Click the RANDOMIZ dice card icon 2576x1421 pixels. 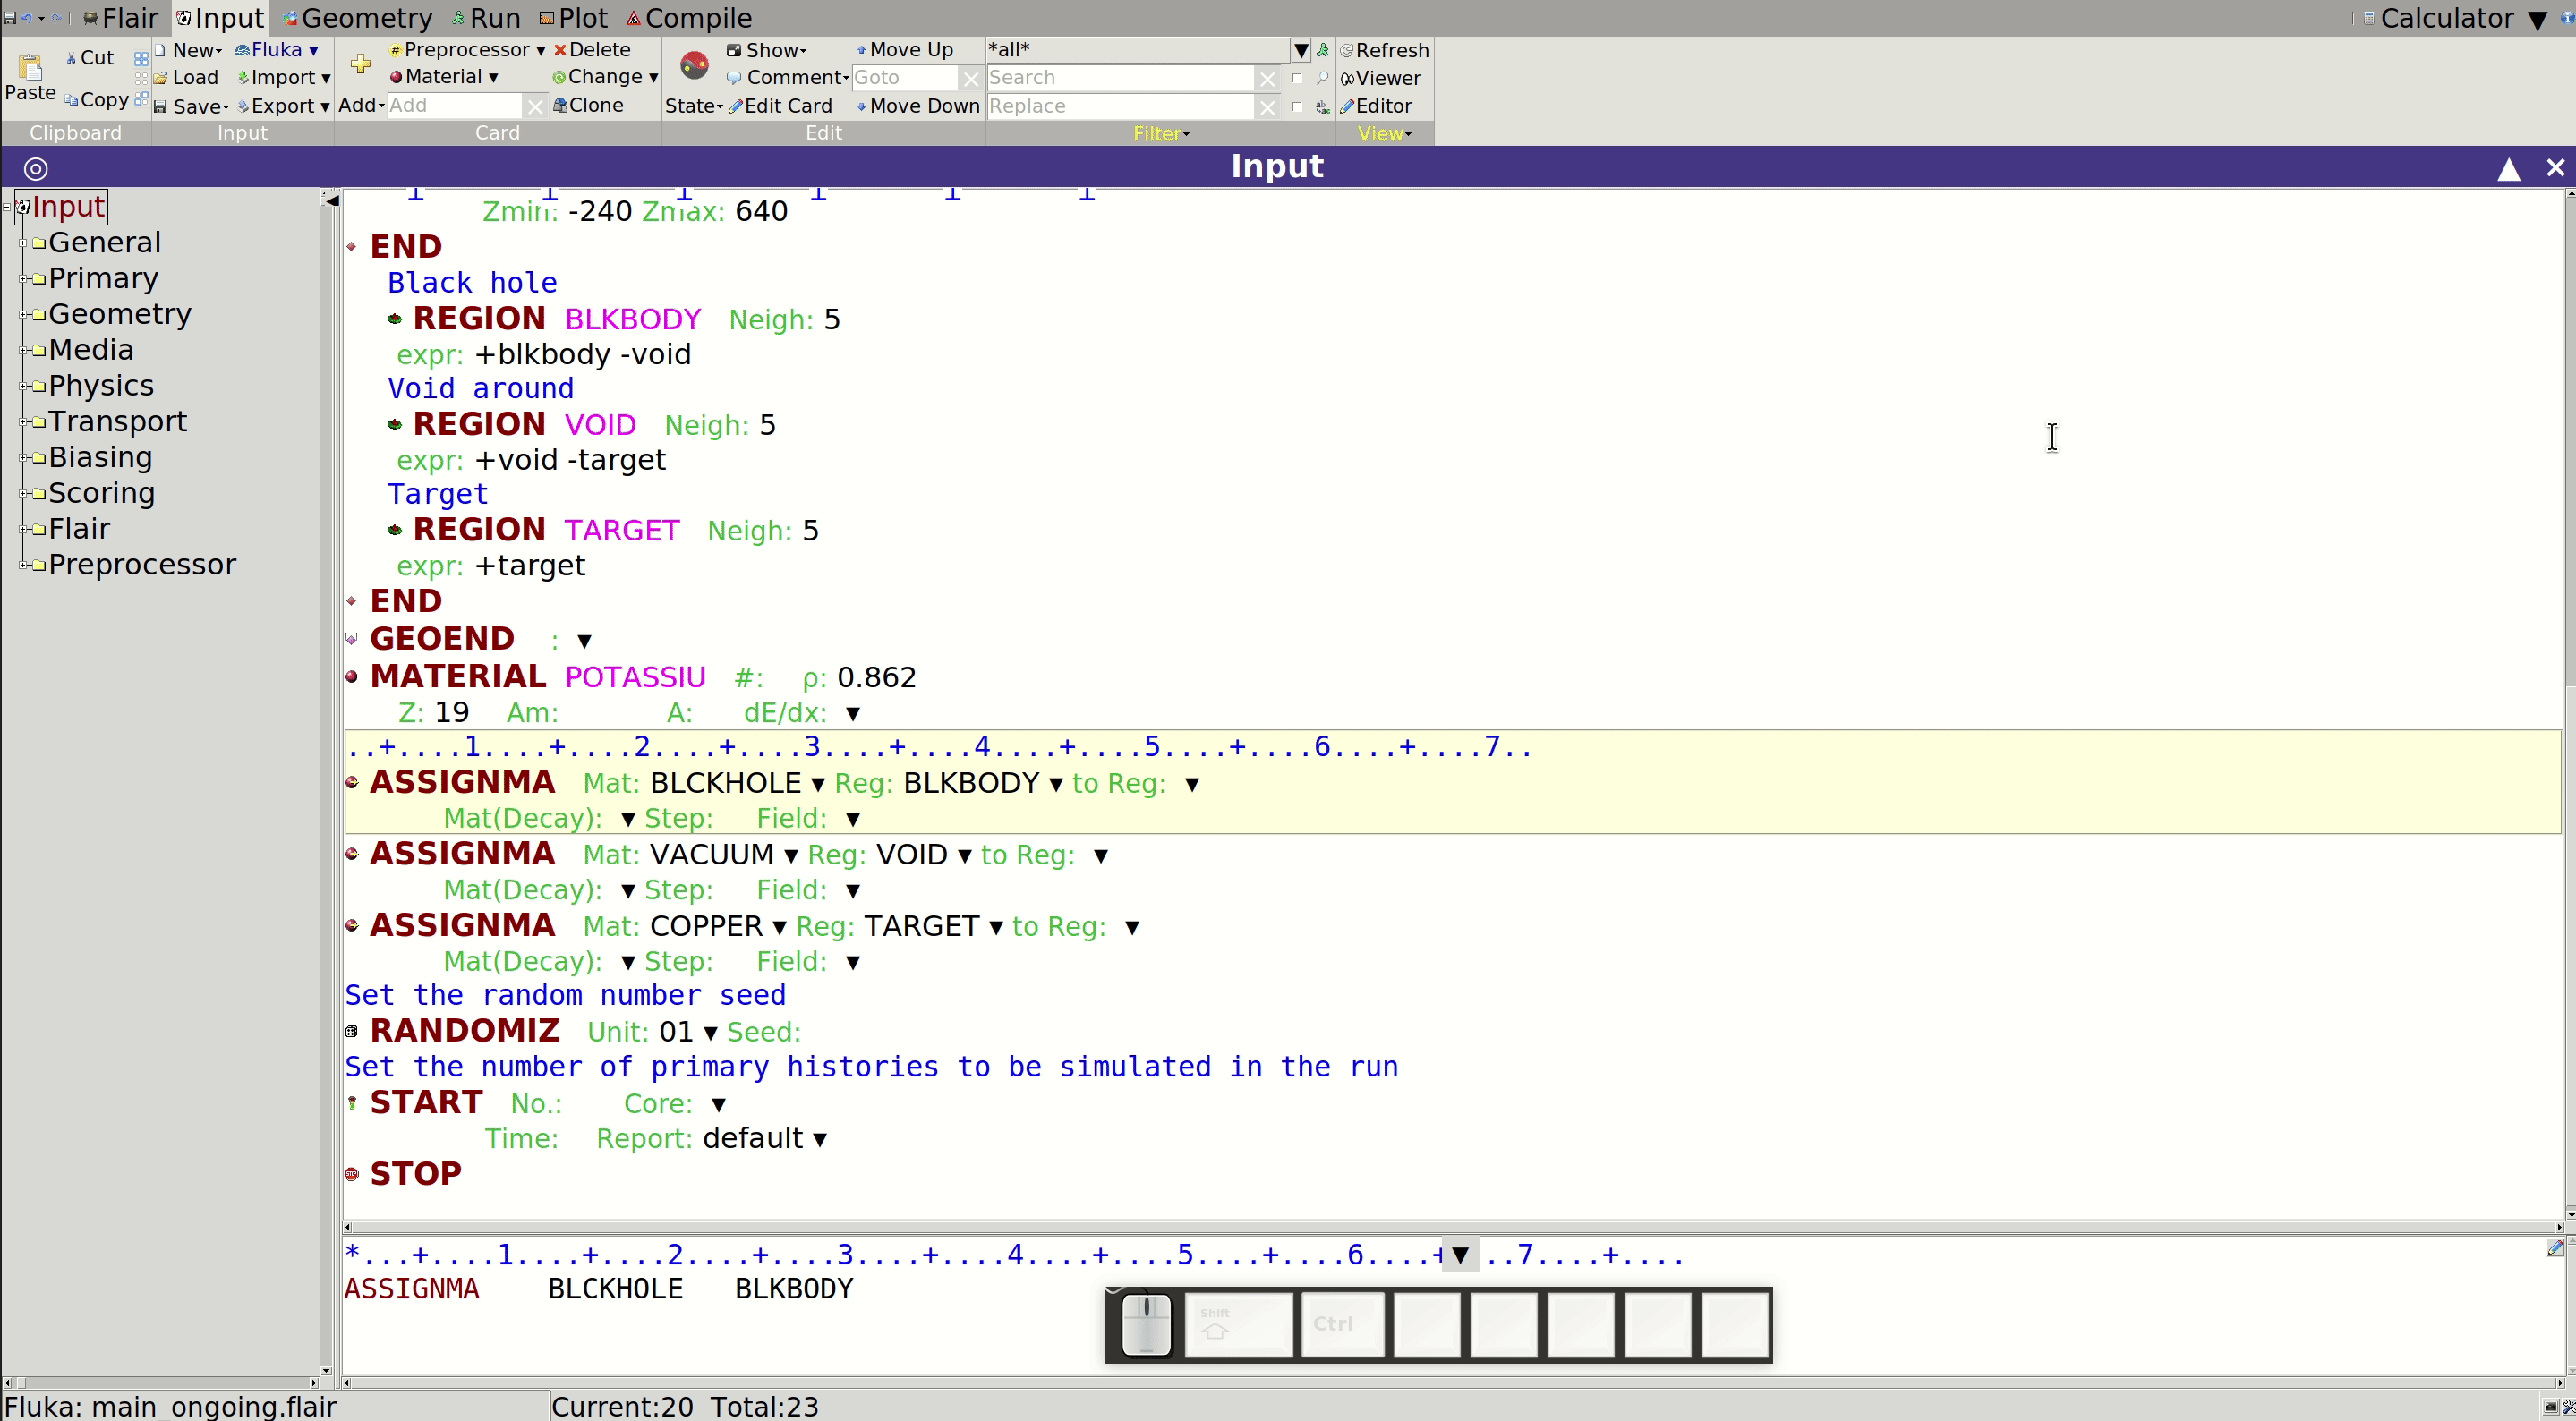[x=352, y=1031]
